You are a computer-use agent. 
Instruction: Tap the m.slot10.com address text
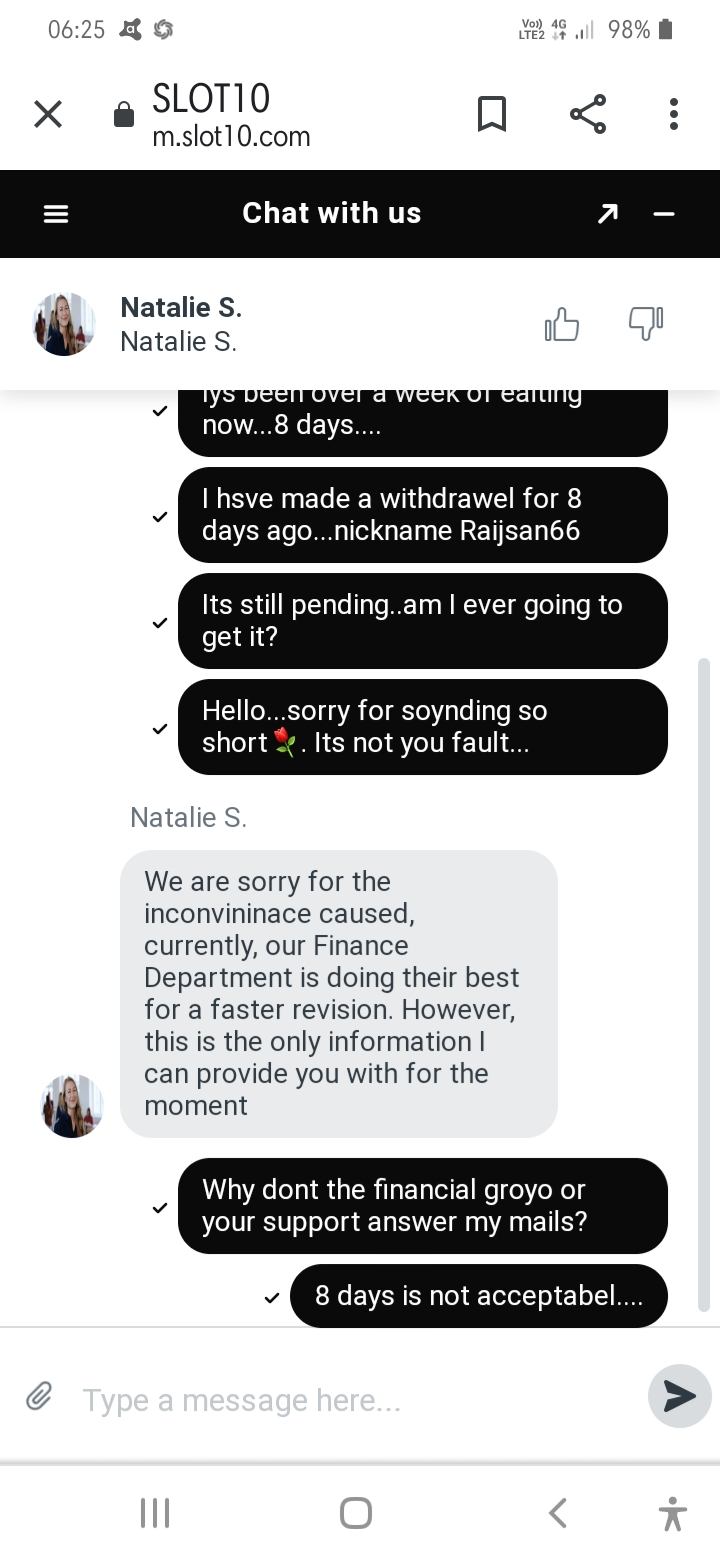[231, 136]
